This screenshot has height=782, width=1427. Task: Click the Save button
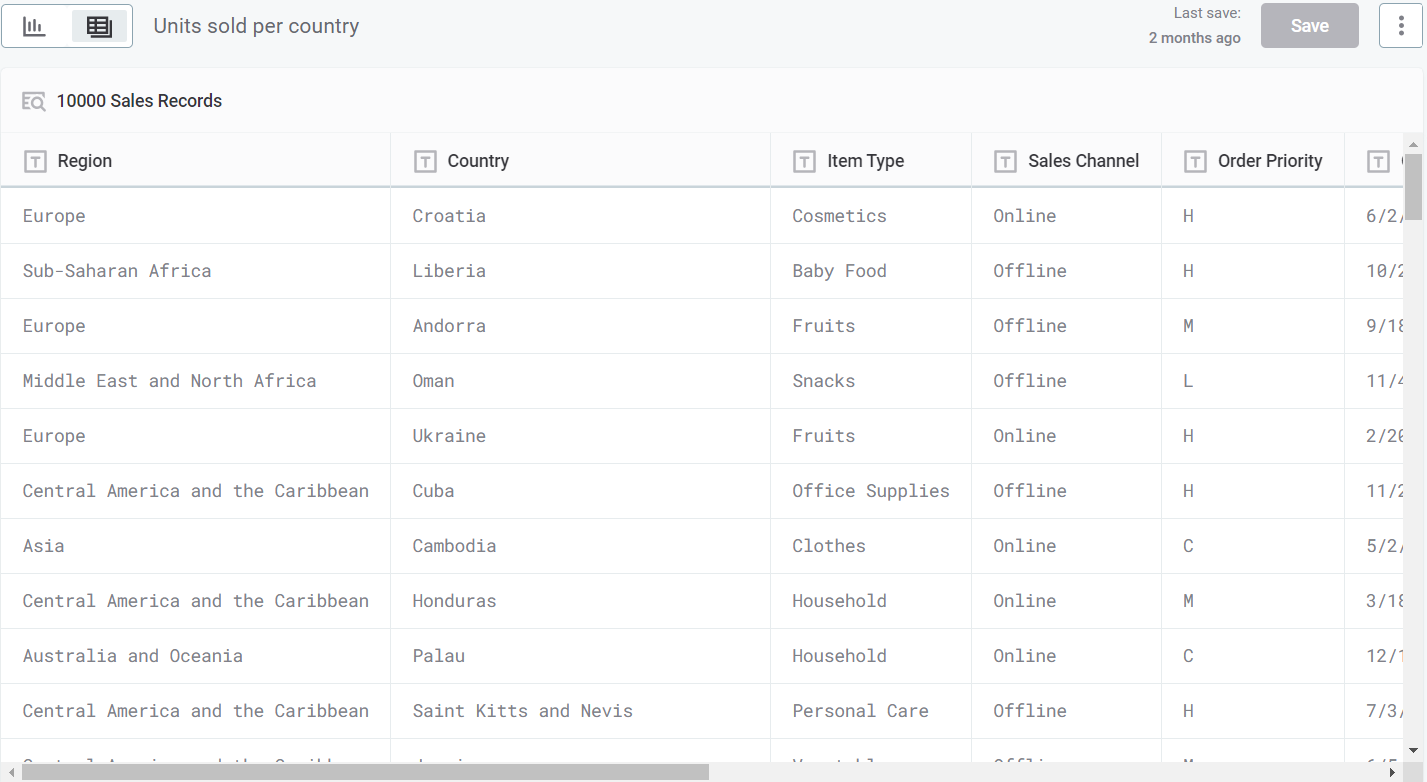coord(1309,25)
